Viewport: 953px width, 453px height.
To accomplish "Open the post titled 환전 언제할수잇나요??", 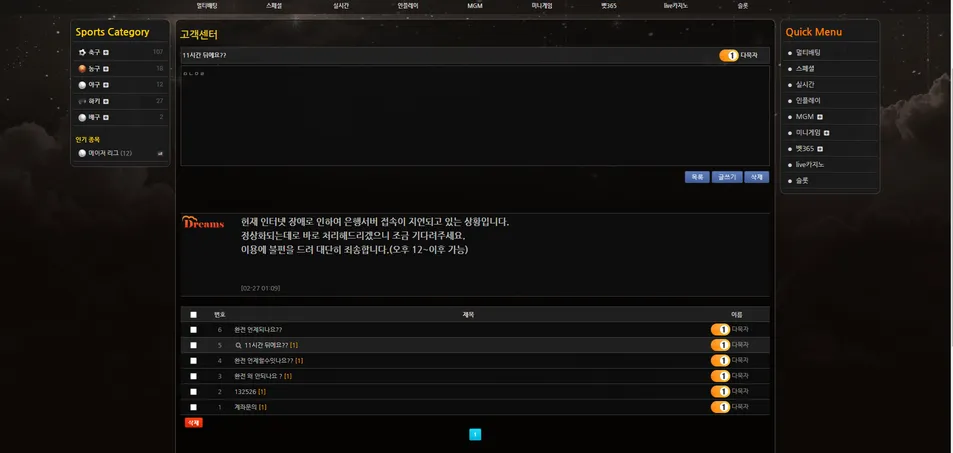I will pos(264,361).
